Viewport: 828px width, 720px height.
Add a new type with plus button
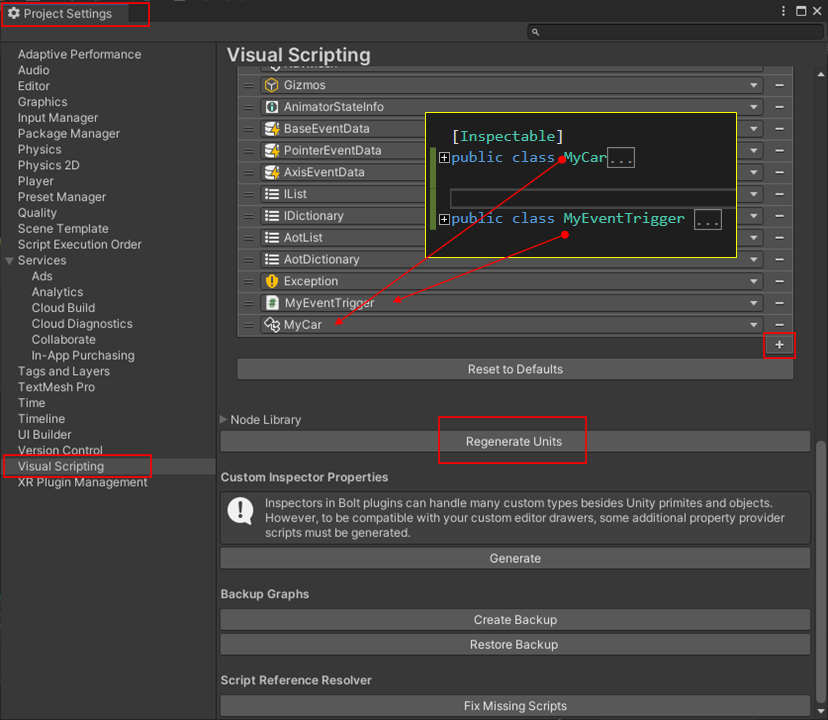[x=779, y=345]
